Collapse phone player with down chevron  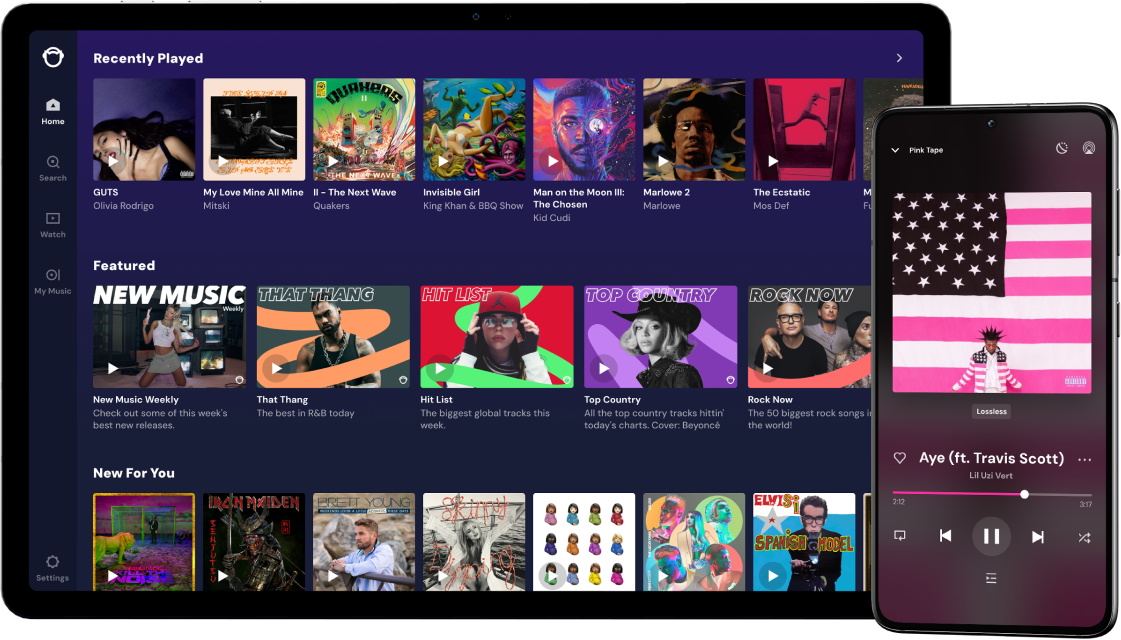895,150
